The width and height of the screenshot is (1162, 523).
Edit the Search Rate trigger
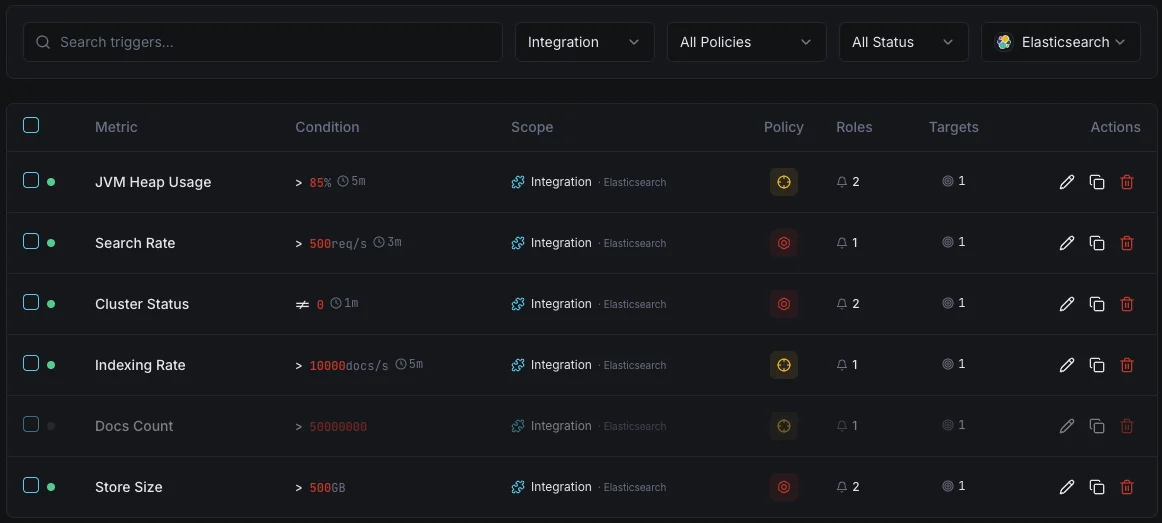click(1066, 243)
